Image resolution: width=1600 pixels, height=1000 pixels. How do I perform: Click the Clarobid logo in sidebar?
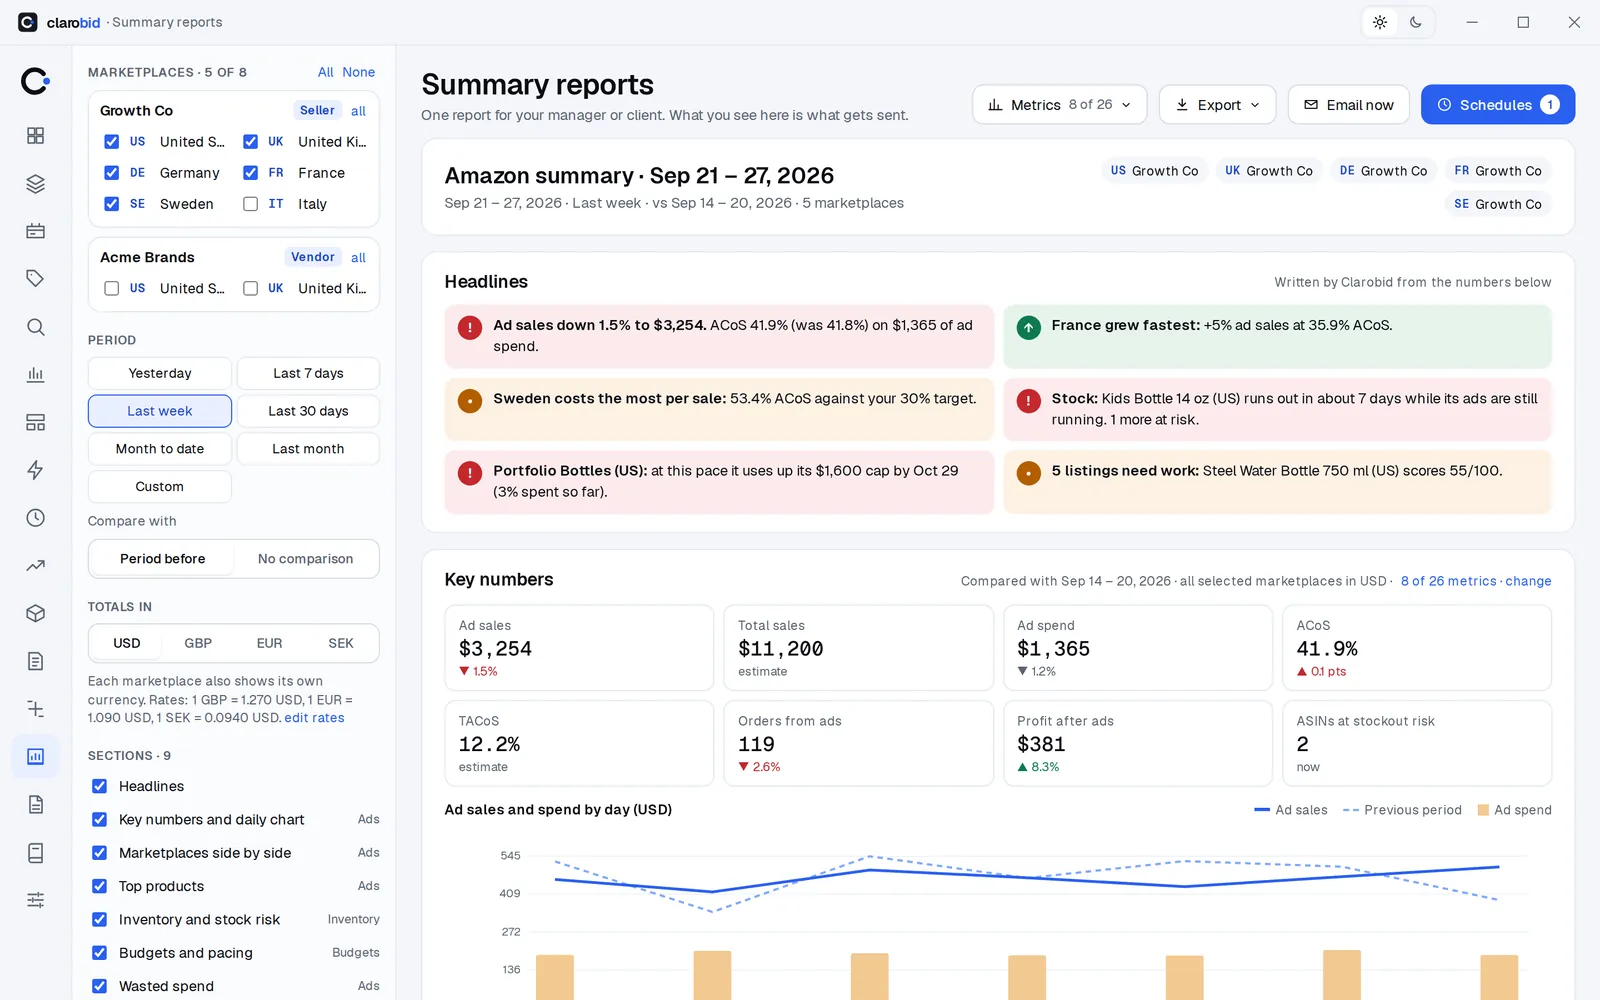tap(35, 81)
